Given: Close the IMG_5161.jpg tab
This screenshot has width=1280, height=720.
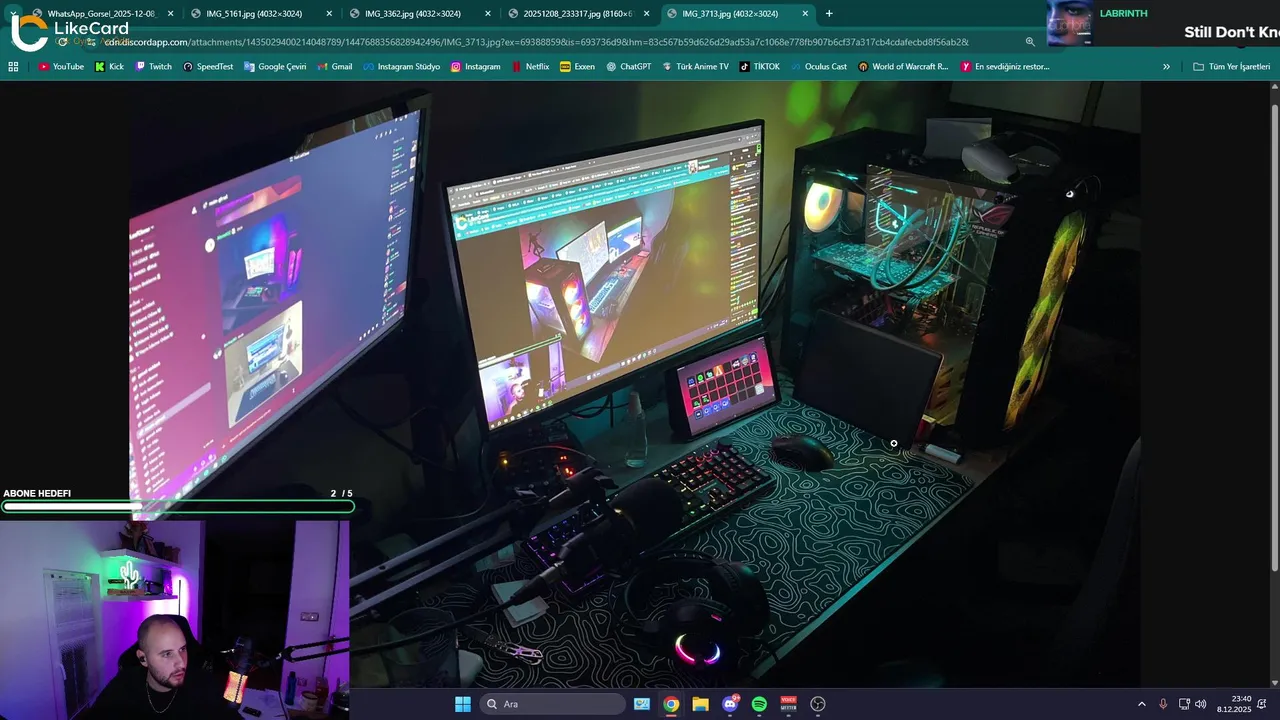Looking at the screenshot, I should 329,14.
